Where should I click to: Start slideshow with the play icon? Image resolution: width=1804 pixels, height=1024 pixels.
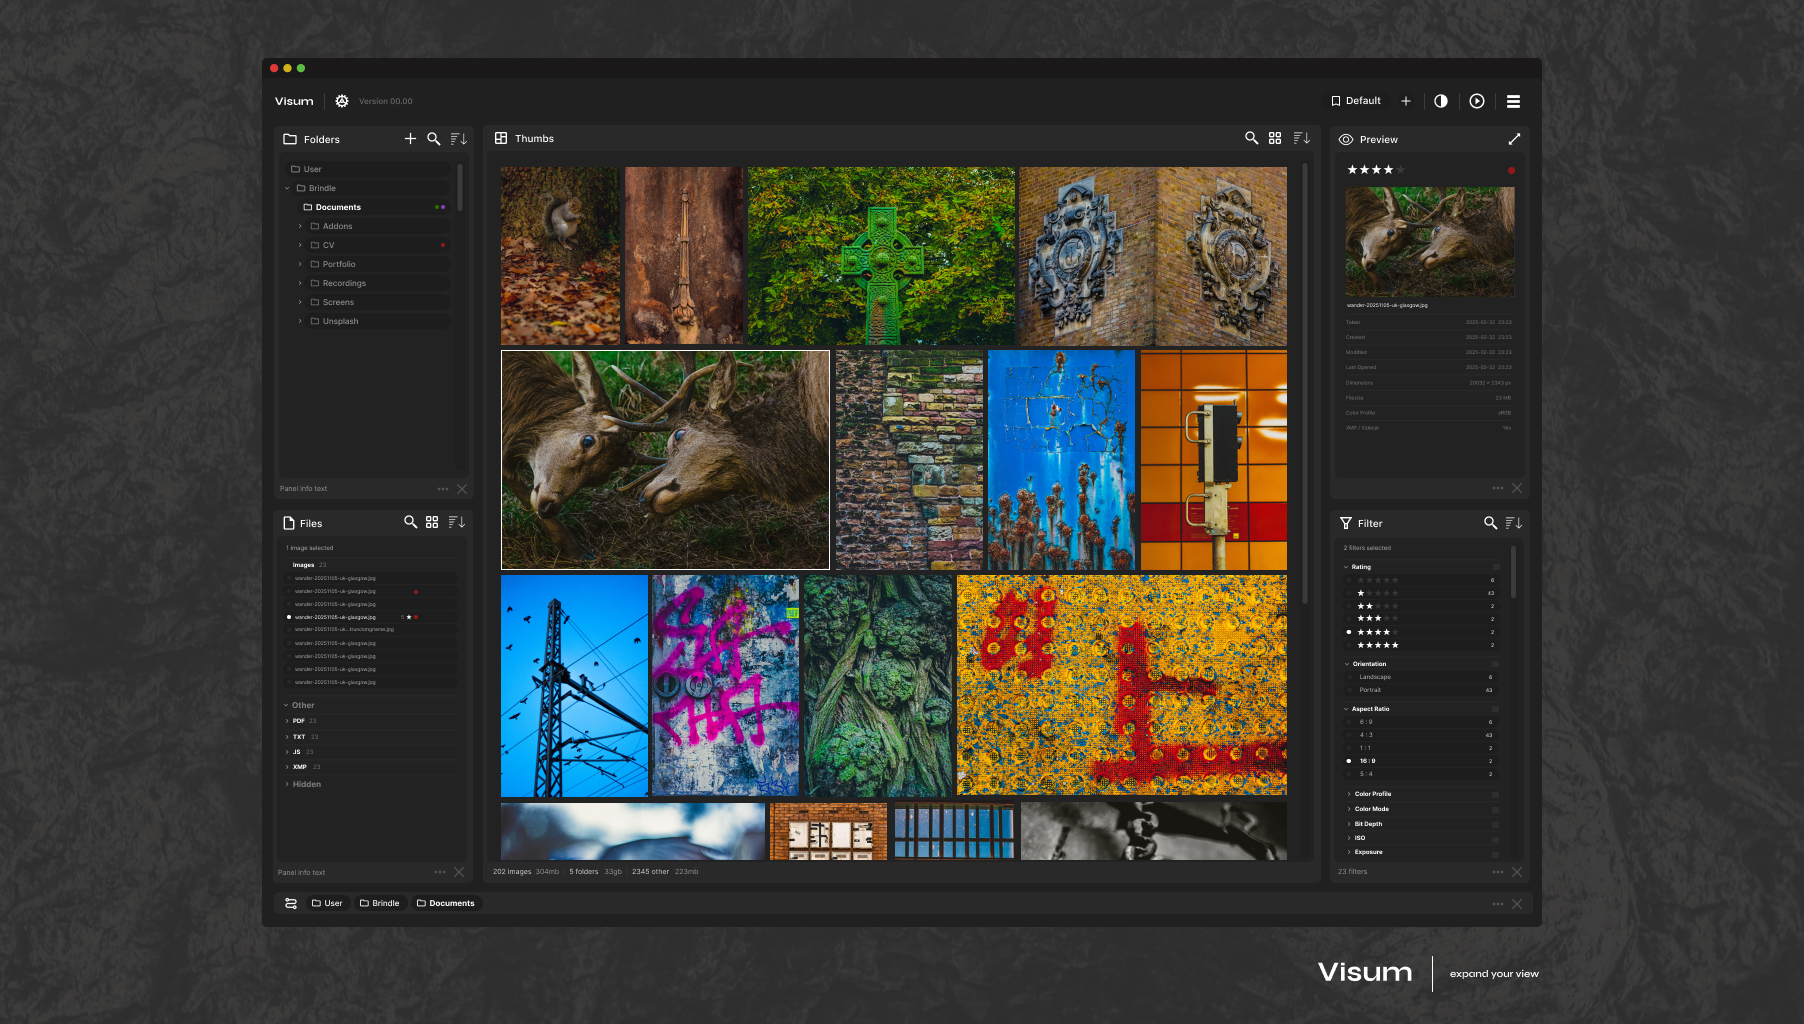tap(1476, 101)
